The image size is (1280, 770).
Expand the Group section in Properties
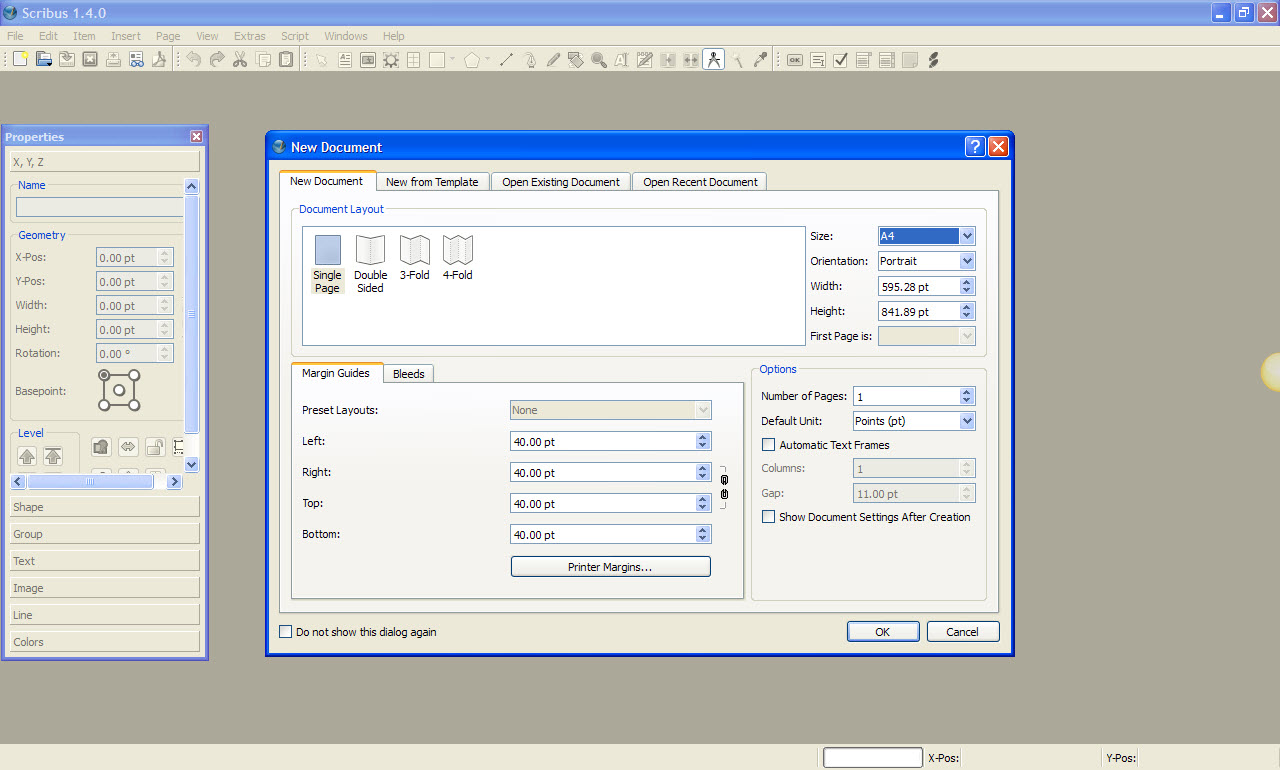(x=105, y=534)
